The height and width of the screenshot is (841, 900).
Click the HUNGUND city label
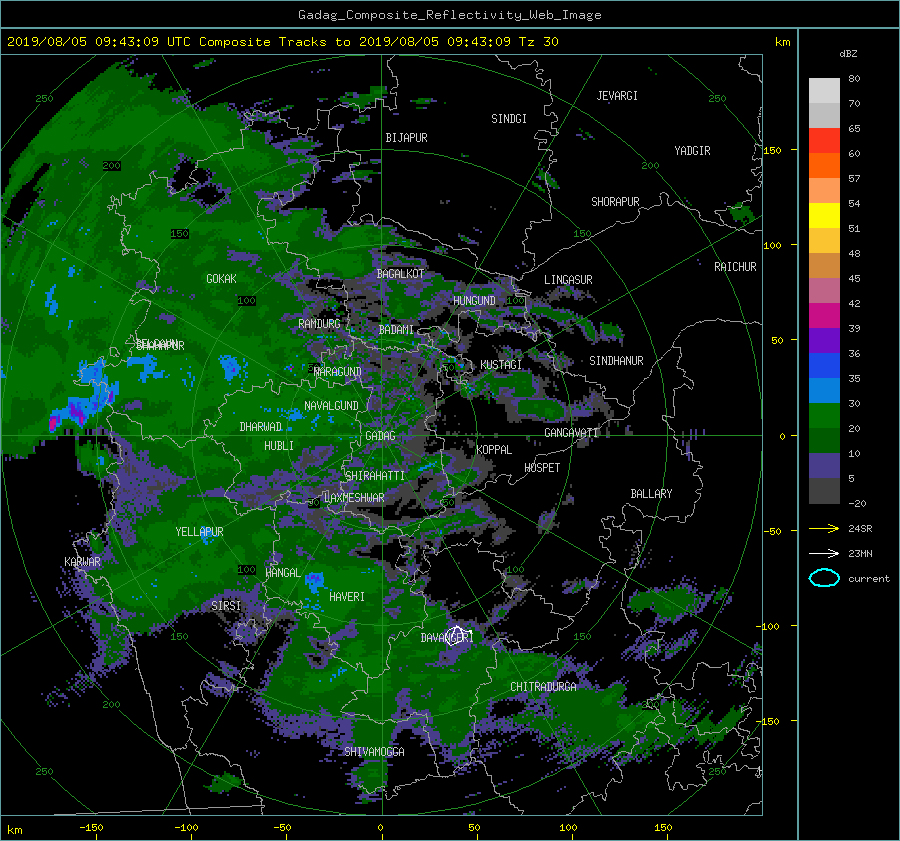474,301
